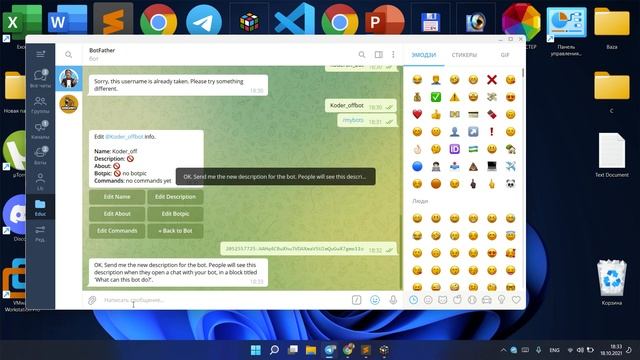640x360 pixels.
Task: Select the BotFather chat avatar
Action: coord(69,78)
